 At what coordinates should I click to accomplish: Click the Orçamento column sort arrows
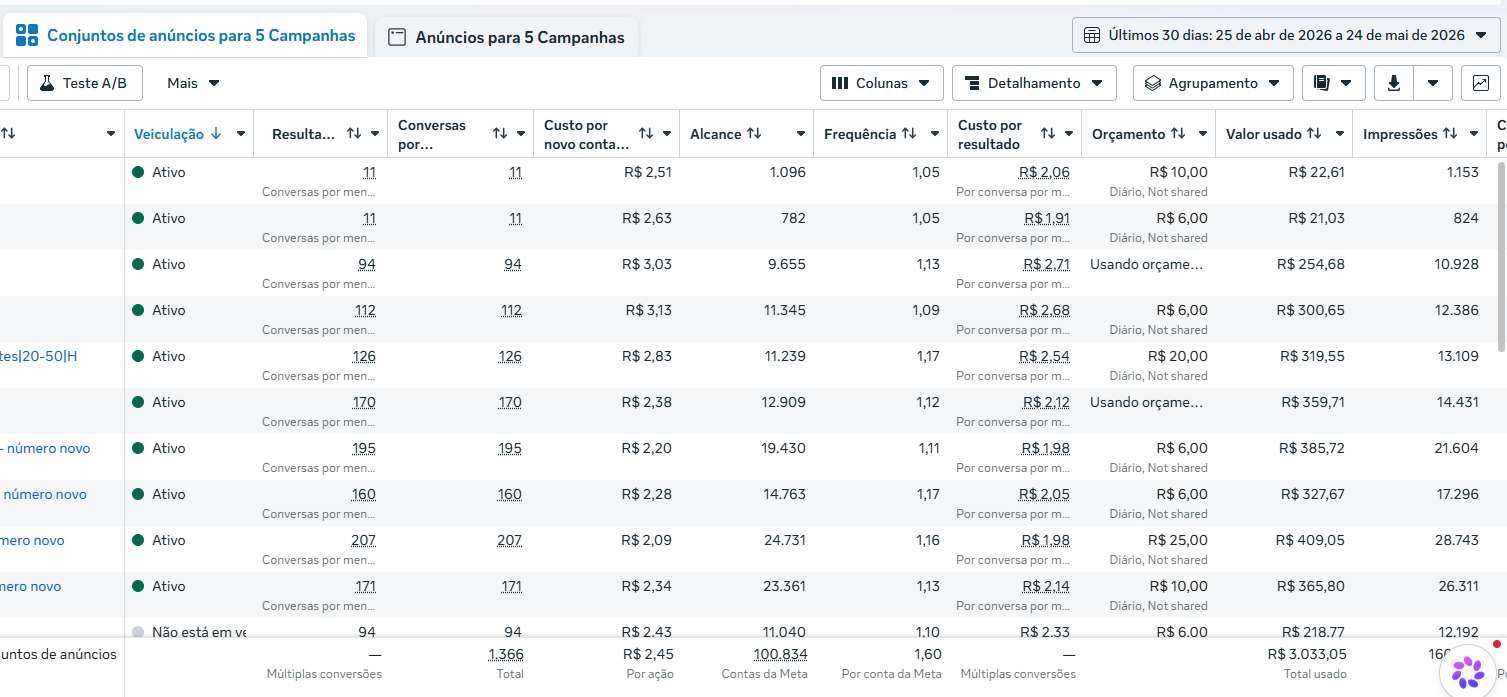click(x=1178, y=134)
